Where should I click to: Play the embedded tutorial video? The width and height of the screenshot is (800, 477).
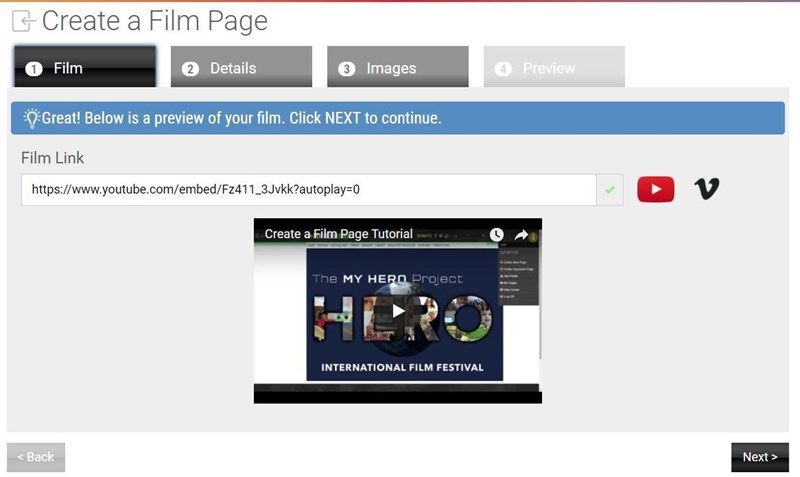[x=398, y=311]
